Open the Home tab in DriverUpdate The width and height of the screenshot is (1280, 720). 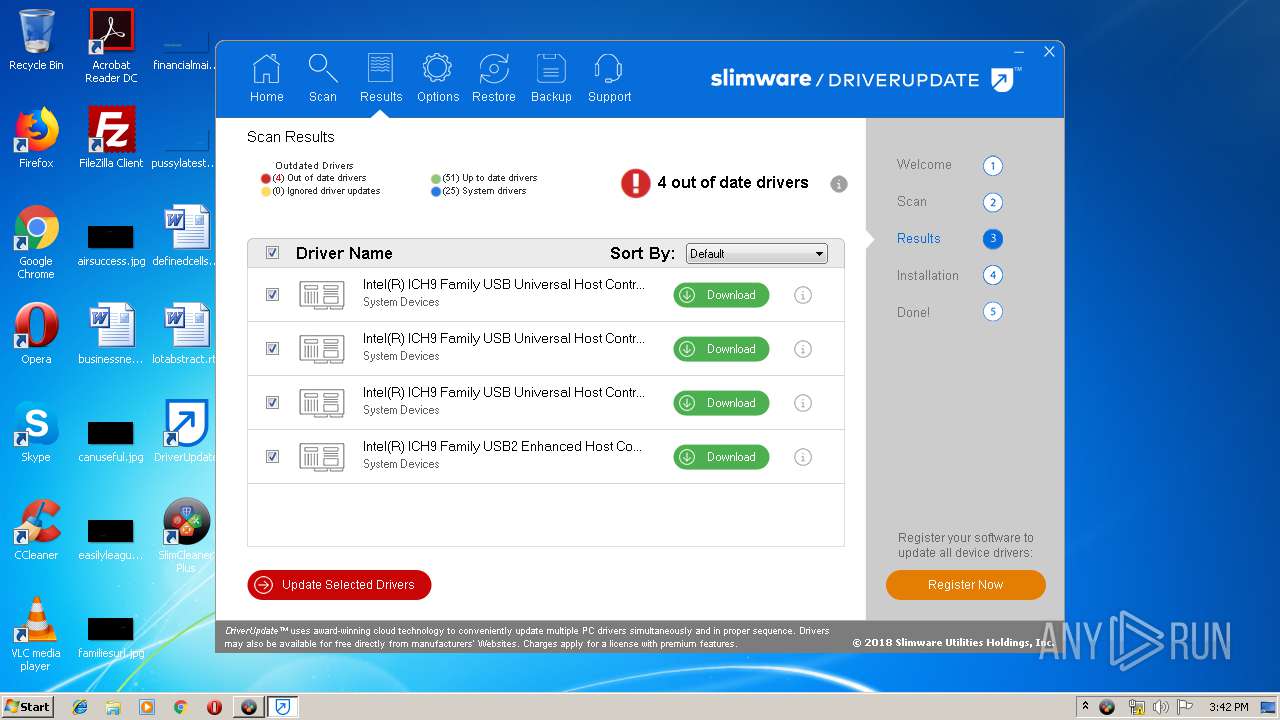click(267, 79)
